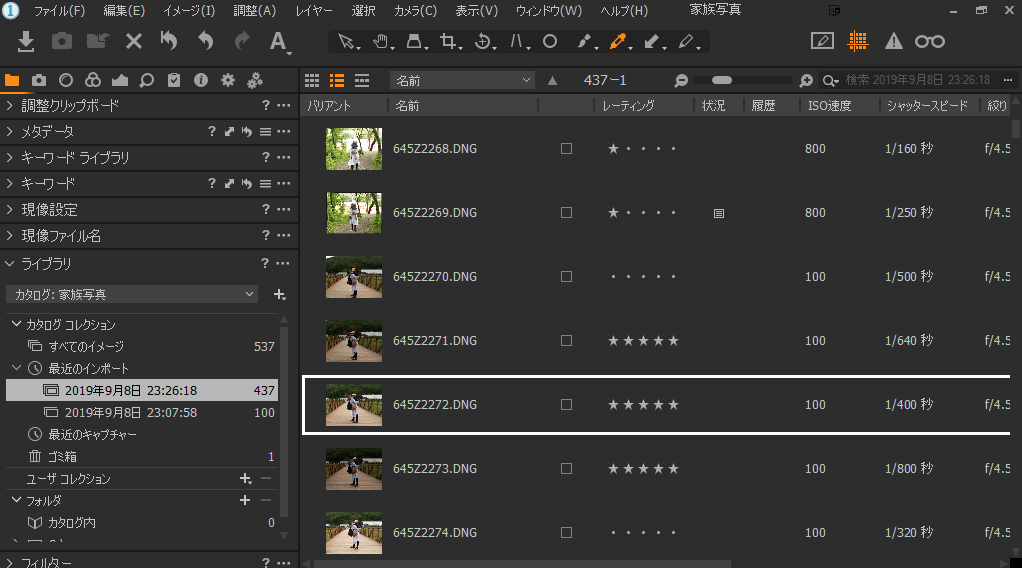Switch browser to grid thumbnail view
Image resolution: width=1022 pixels, height=568 pixels.
[x=312, y=80]
